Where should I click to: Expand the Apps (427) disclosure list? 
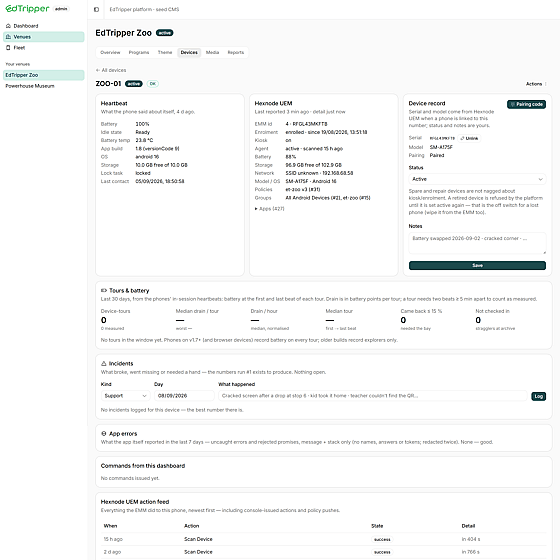(270, 209)
